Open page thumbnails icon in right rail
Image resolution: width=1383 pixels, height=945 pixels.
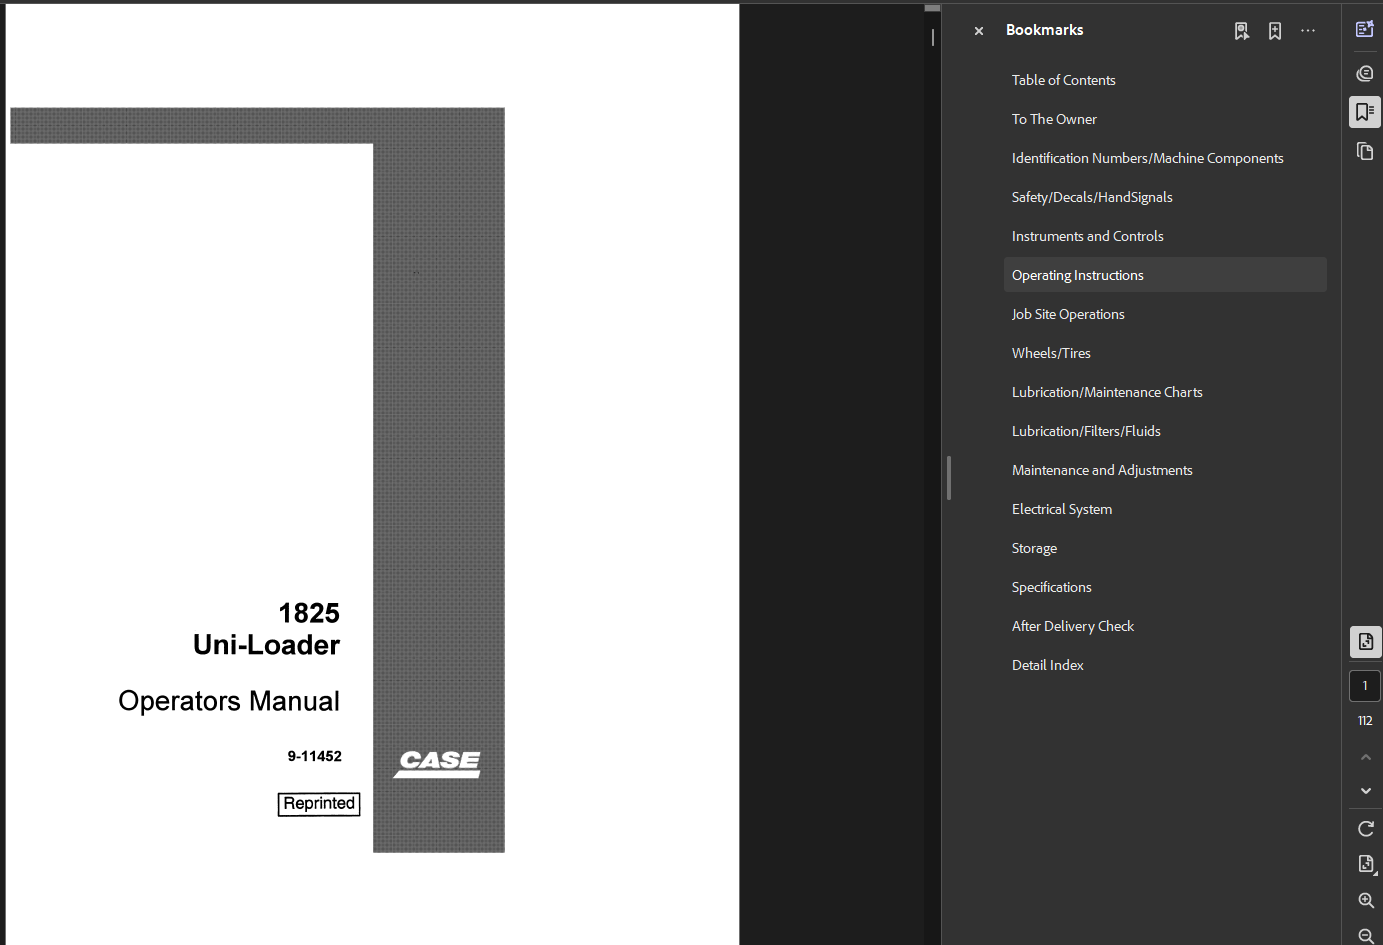pos(1365,151)
